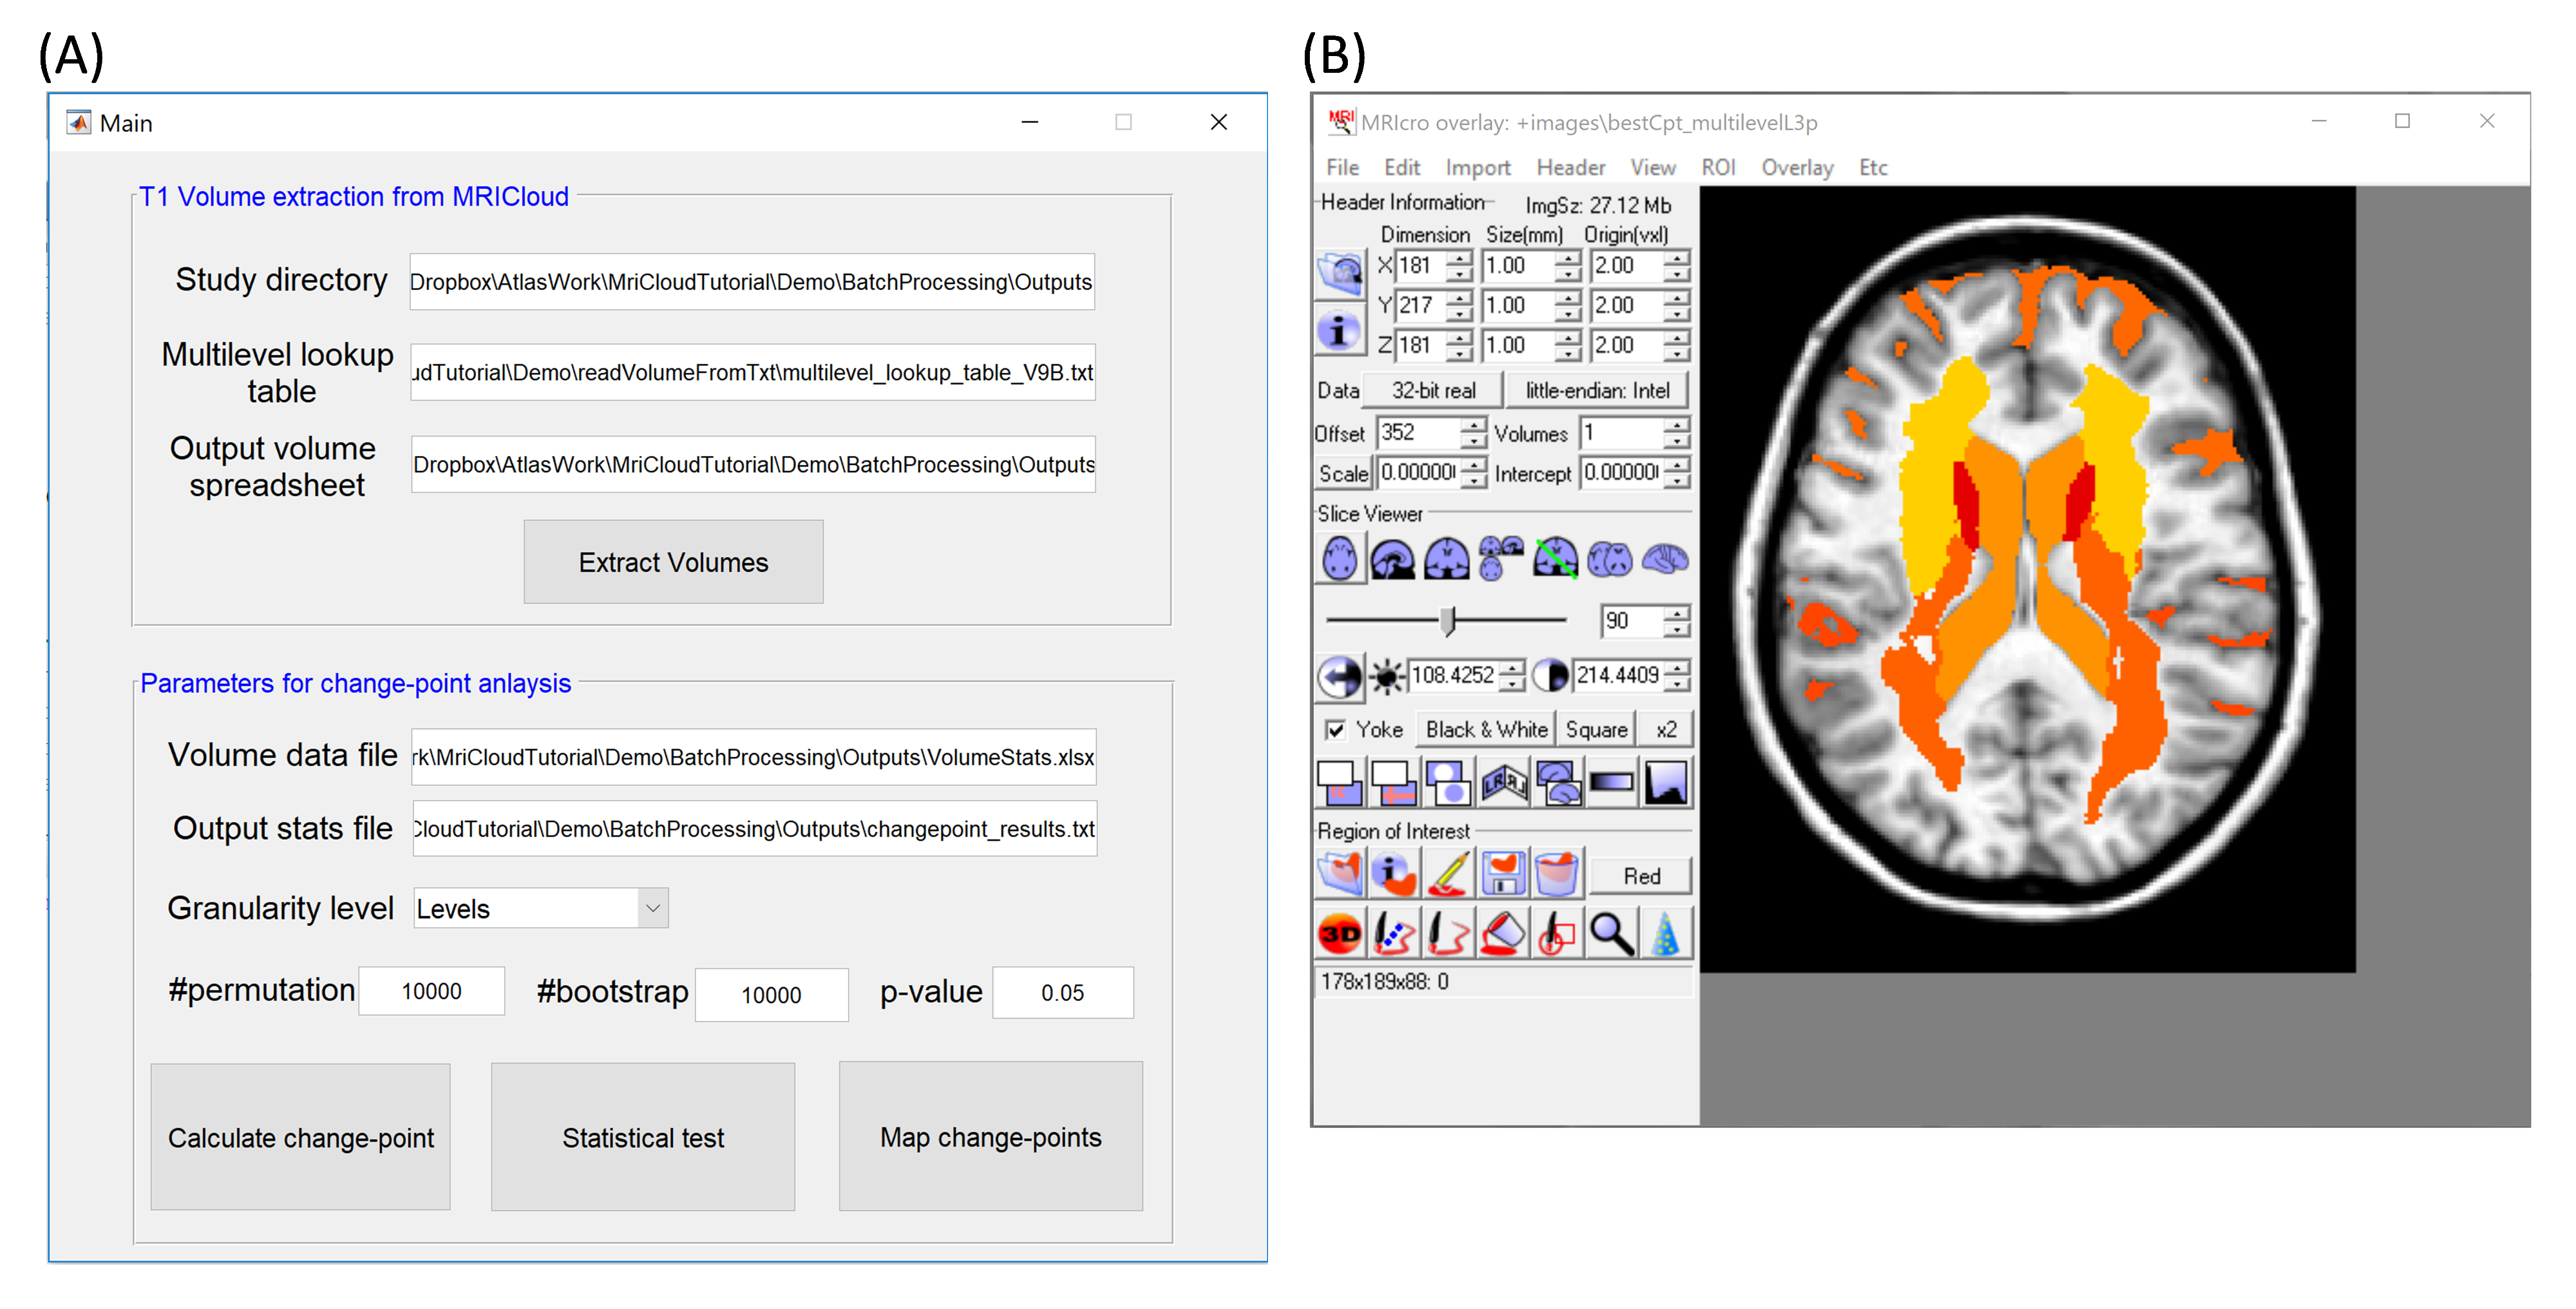Expand the Granularity level dropdown
The height and width of the screenshot is (1309, 2576).
(x=653, y=909)
